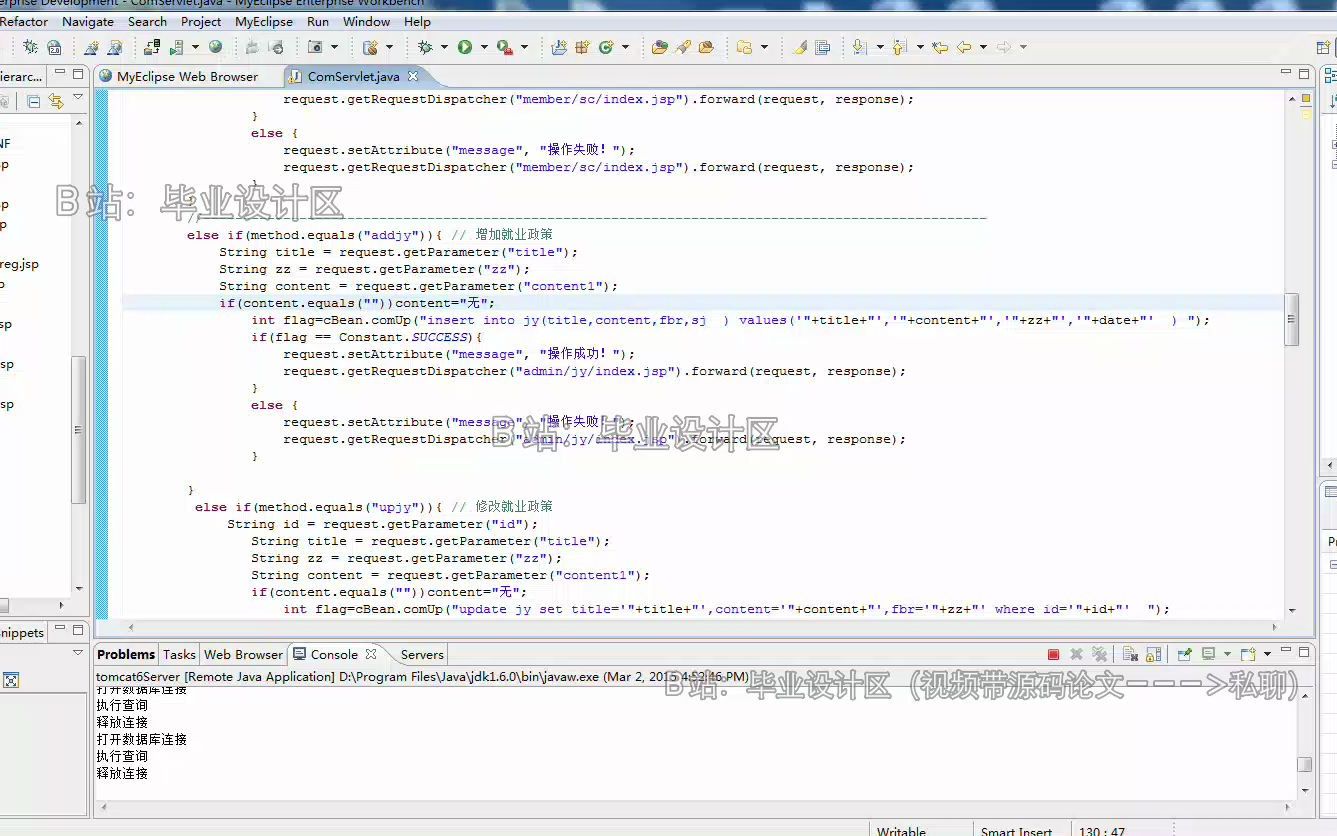Open the Project menu
The height and width of the screenshot is (836, 1337).
tap(201, 21)
